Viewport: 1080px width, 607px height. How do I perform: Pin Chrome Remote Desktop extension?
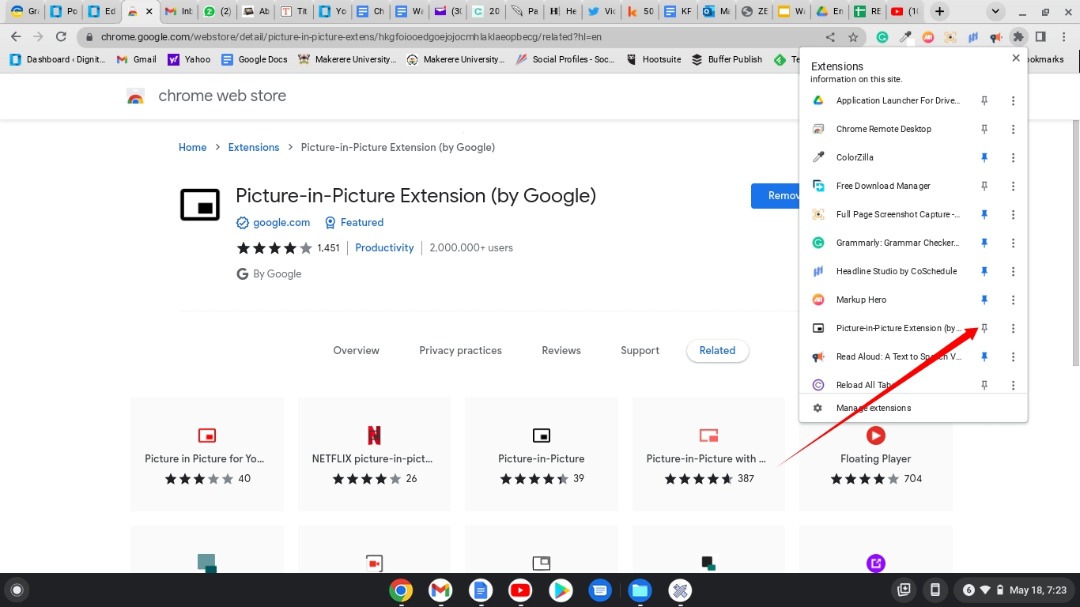tap(984, 129)
